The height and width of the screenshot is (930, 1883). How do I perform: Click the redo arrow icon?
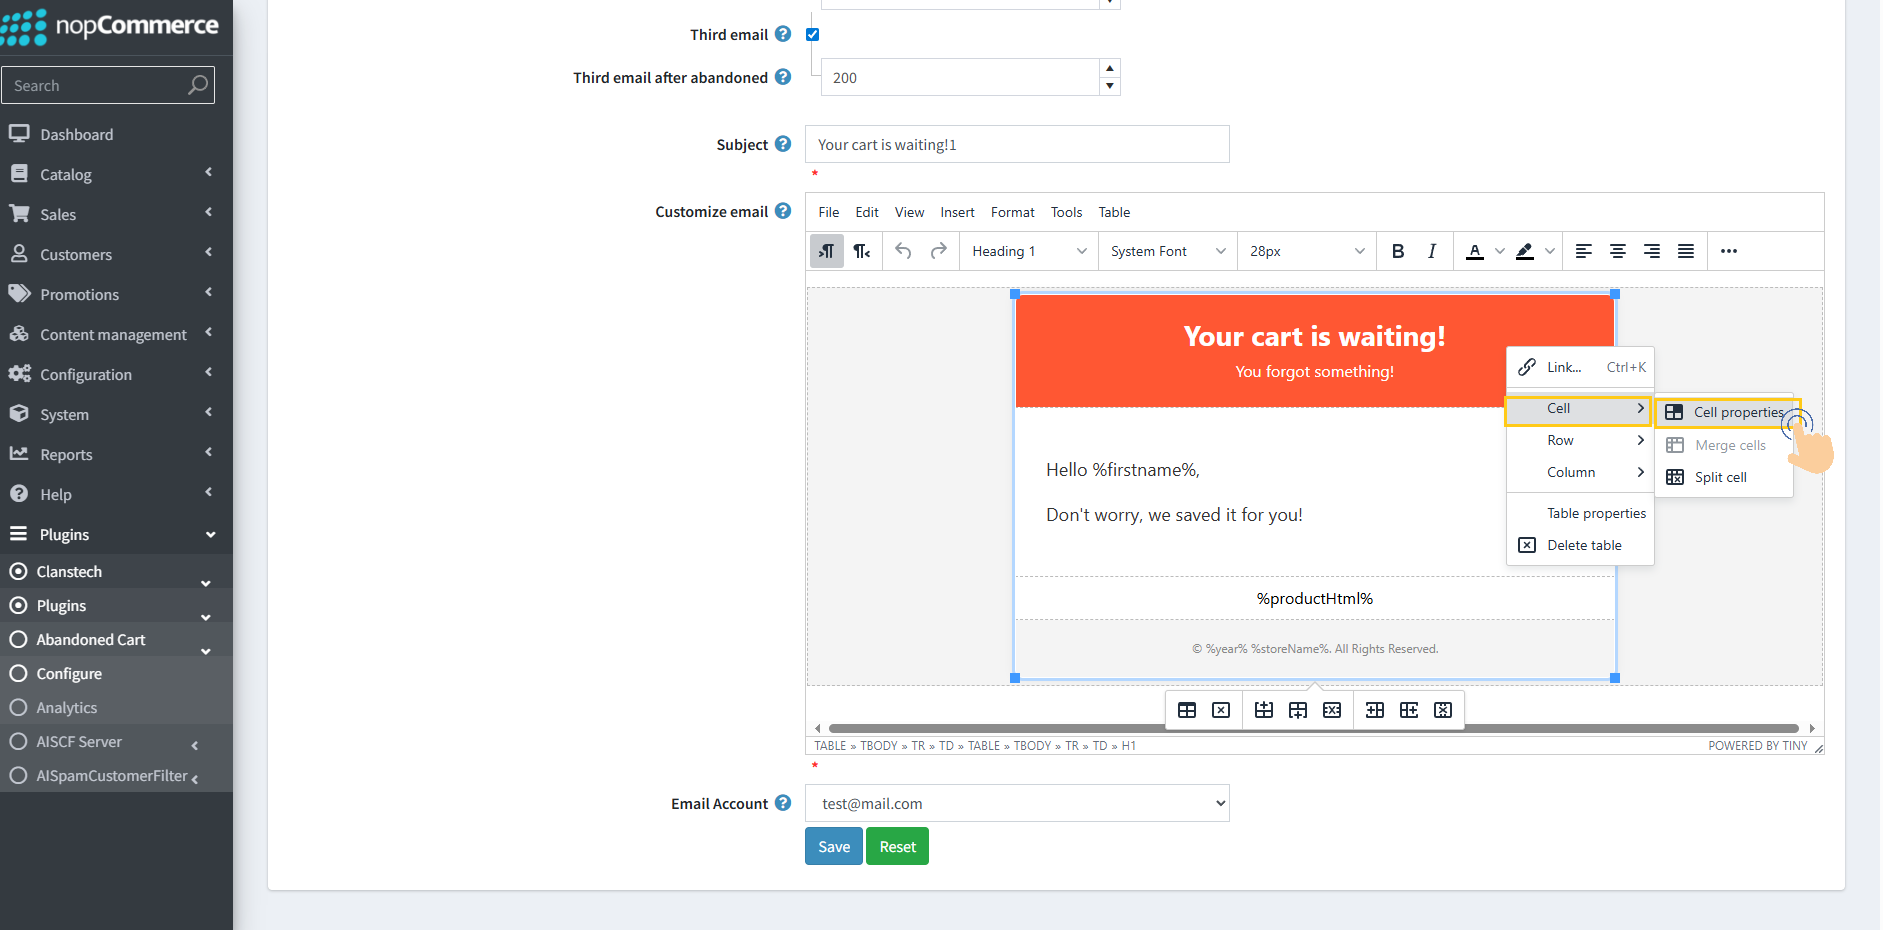click(x=938, y=251)
